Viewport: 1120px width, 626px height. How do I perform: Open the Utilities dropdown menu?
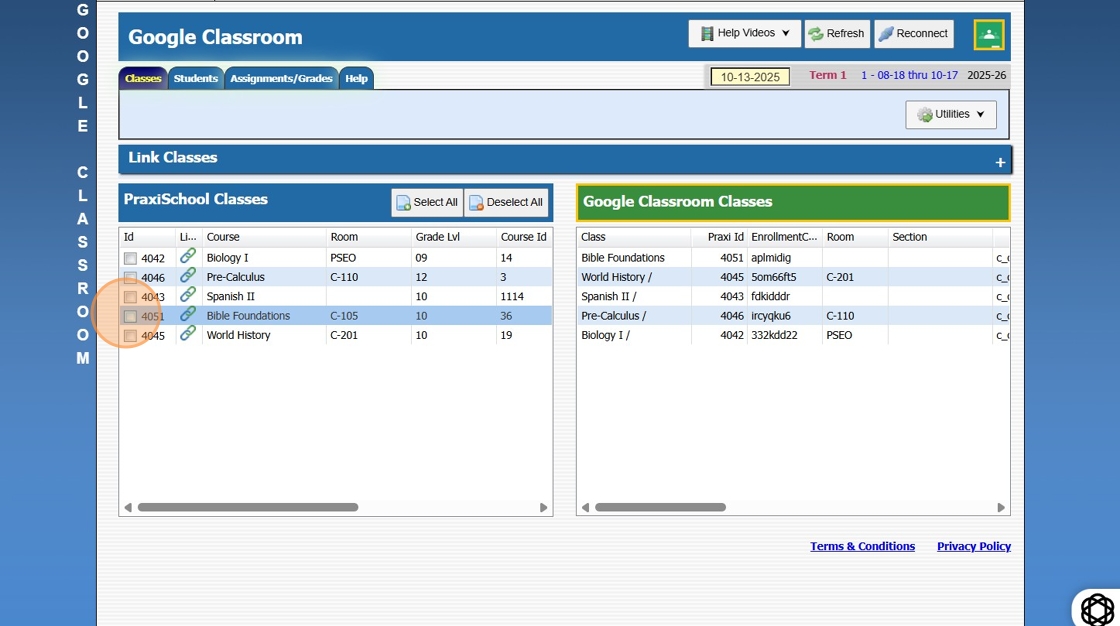(951, 114)
